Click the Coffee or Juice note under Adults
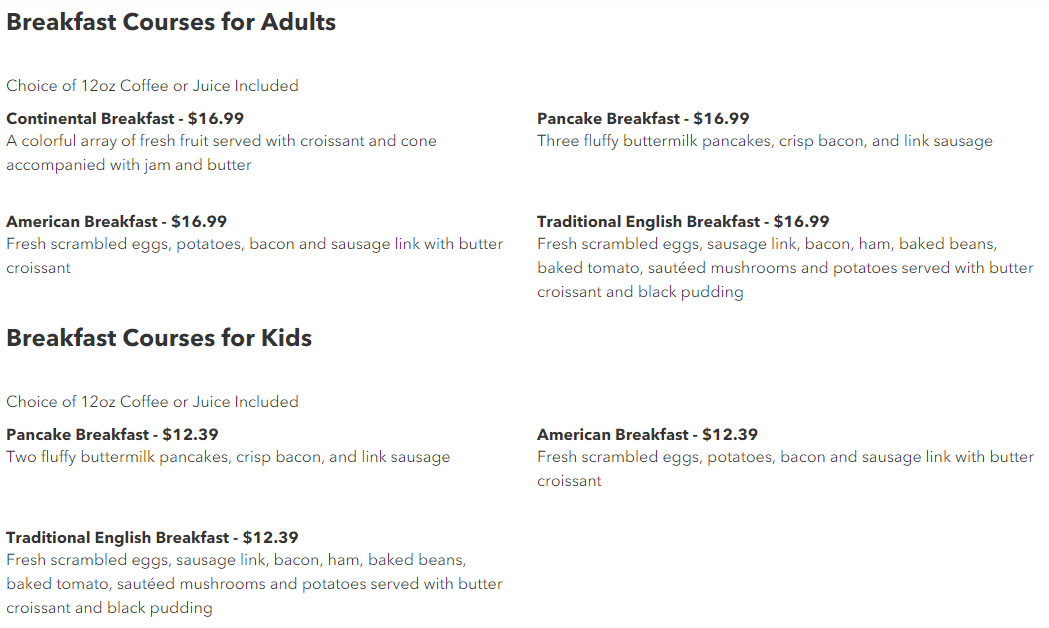This screenshot has width=1049, height=628. [153, 86]
